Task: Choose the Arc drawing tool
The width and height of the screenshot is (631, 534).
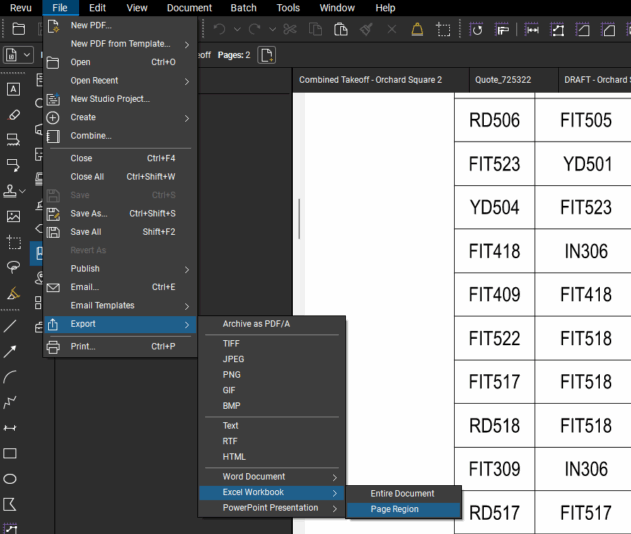Action: tap(12, 377)
